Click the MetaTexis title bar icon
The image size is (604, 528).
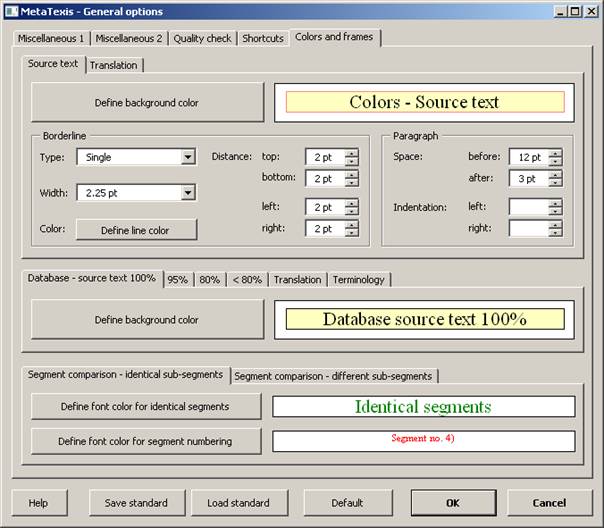click(x=11, y=11)
